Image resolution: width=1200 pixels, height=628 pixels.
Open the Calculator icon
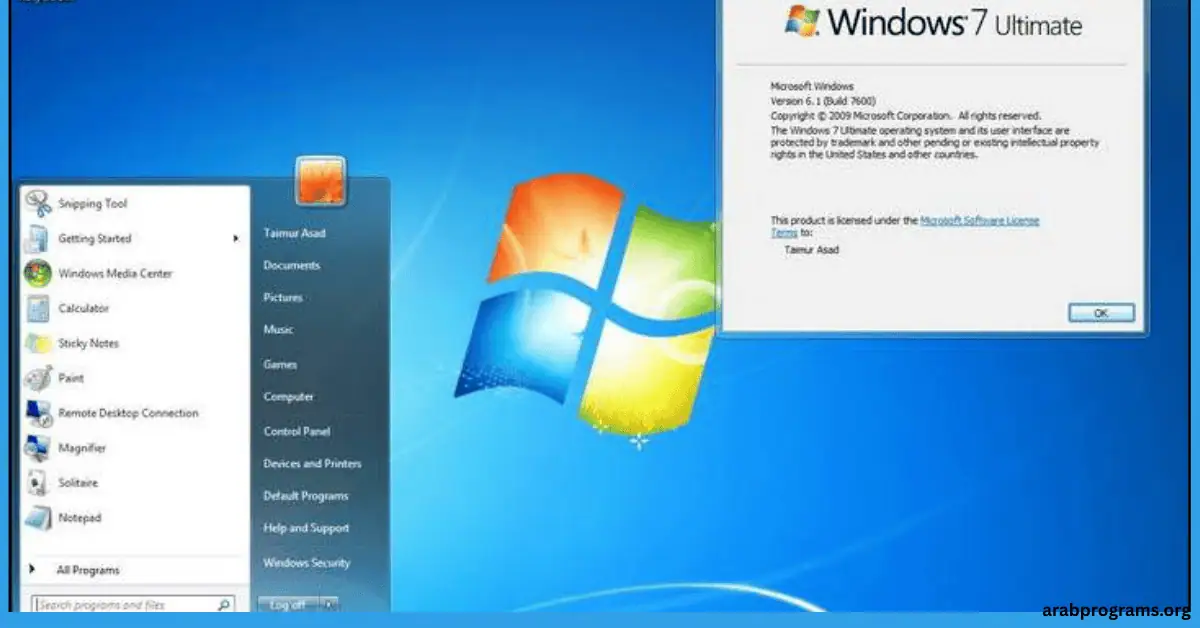tap(38, 308)
